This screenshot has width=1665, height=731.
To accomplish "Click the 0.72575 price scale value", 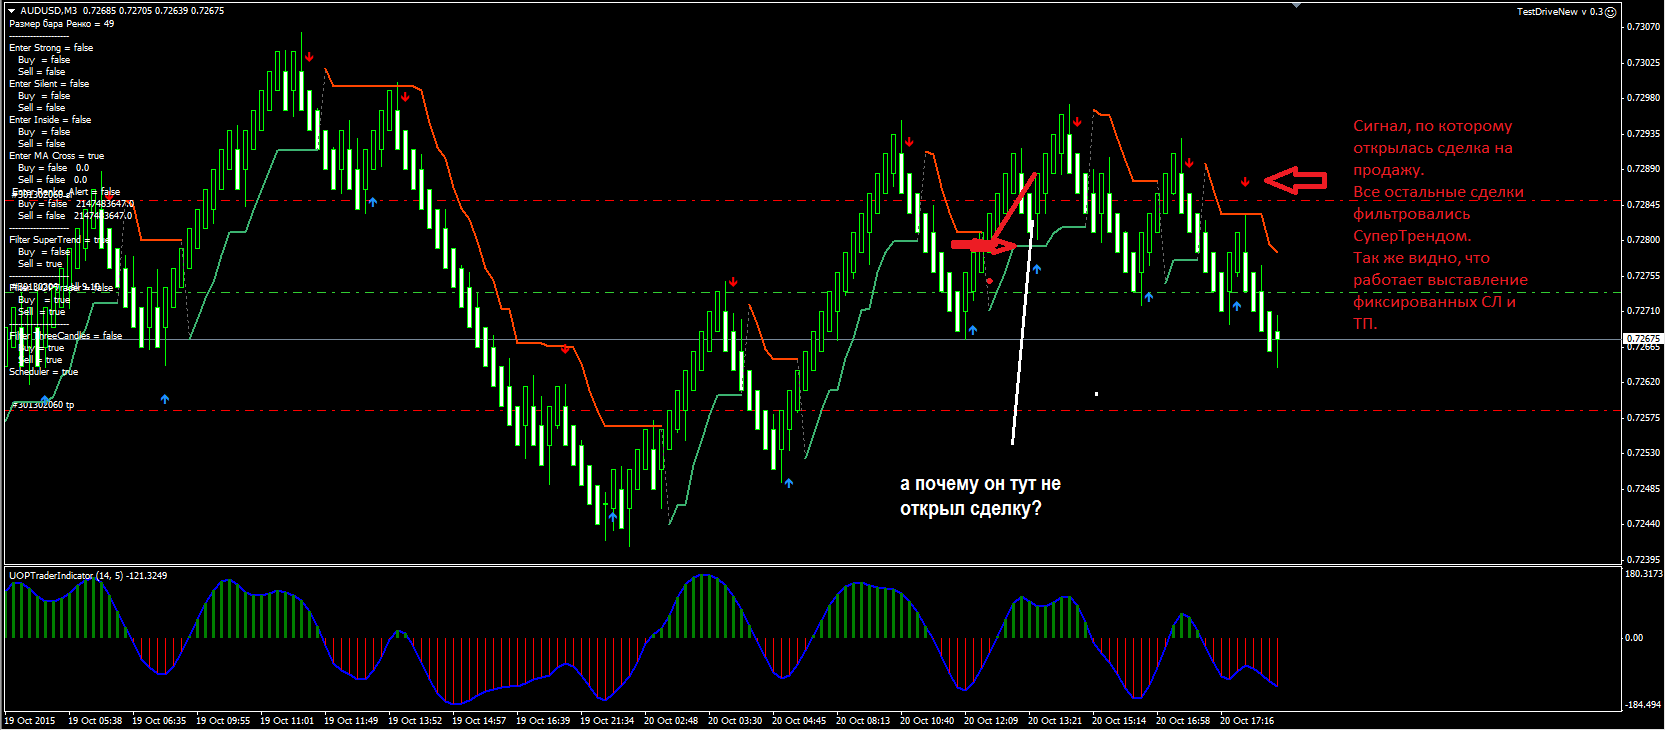I will 1644,418.
